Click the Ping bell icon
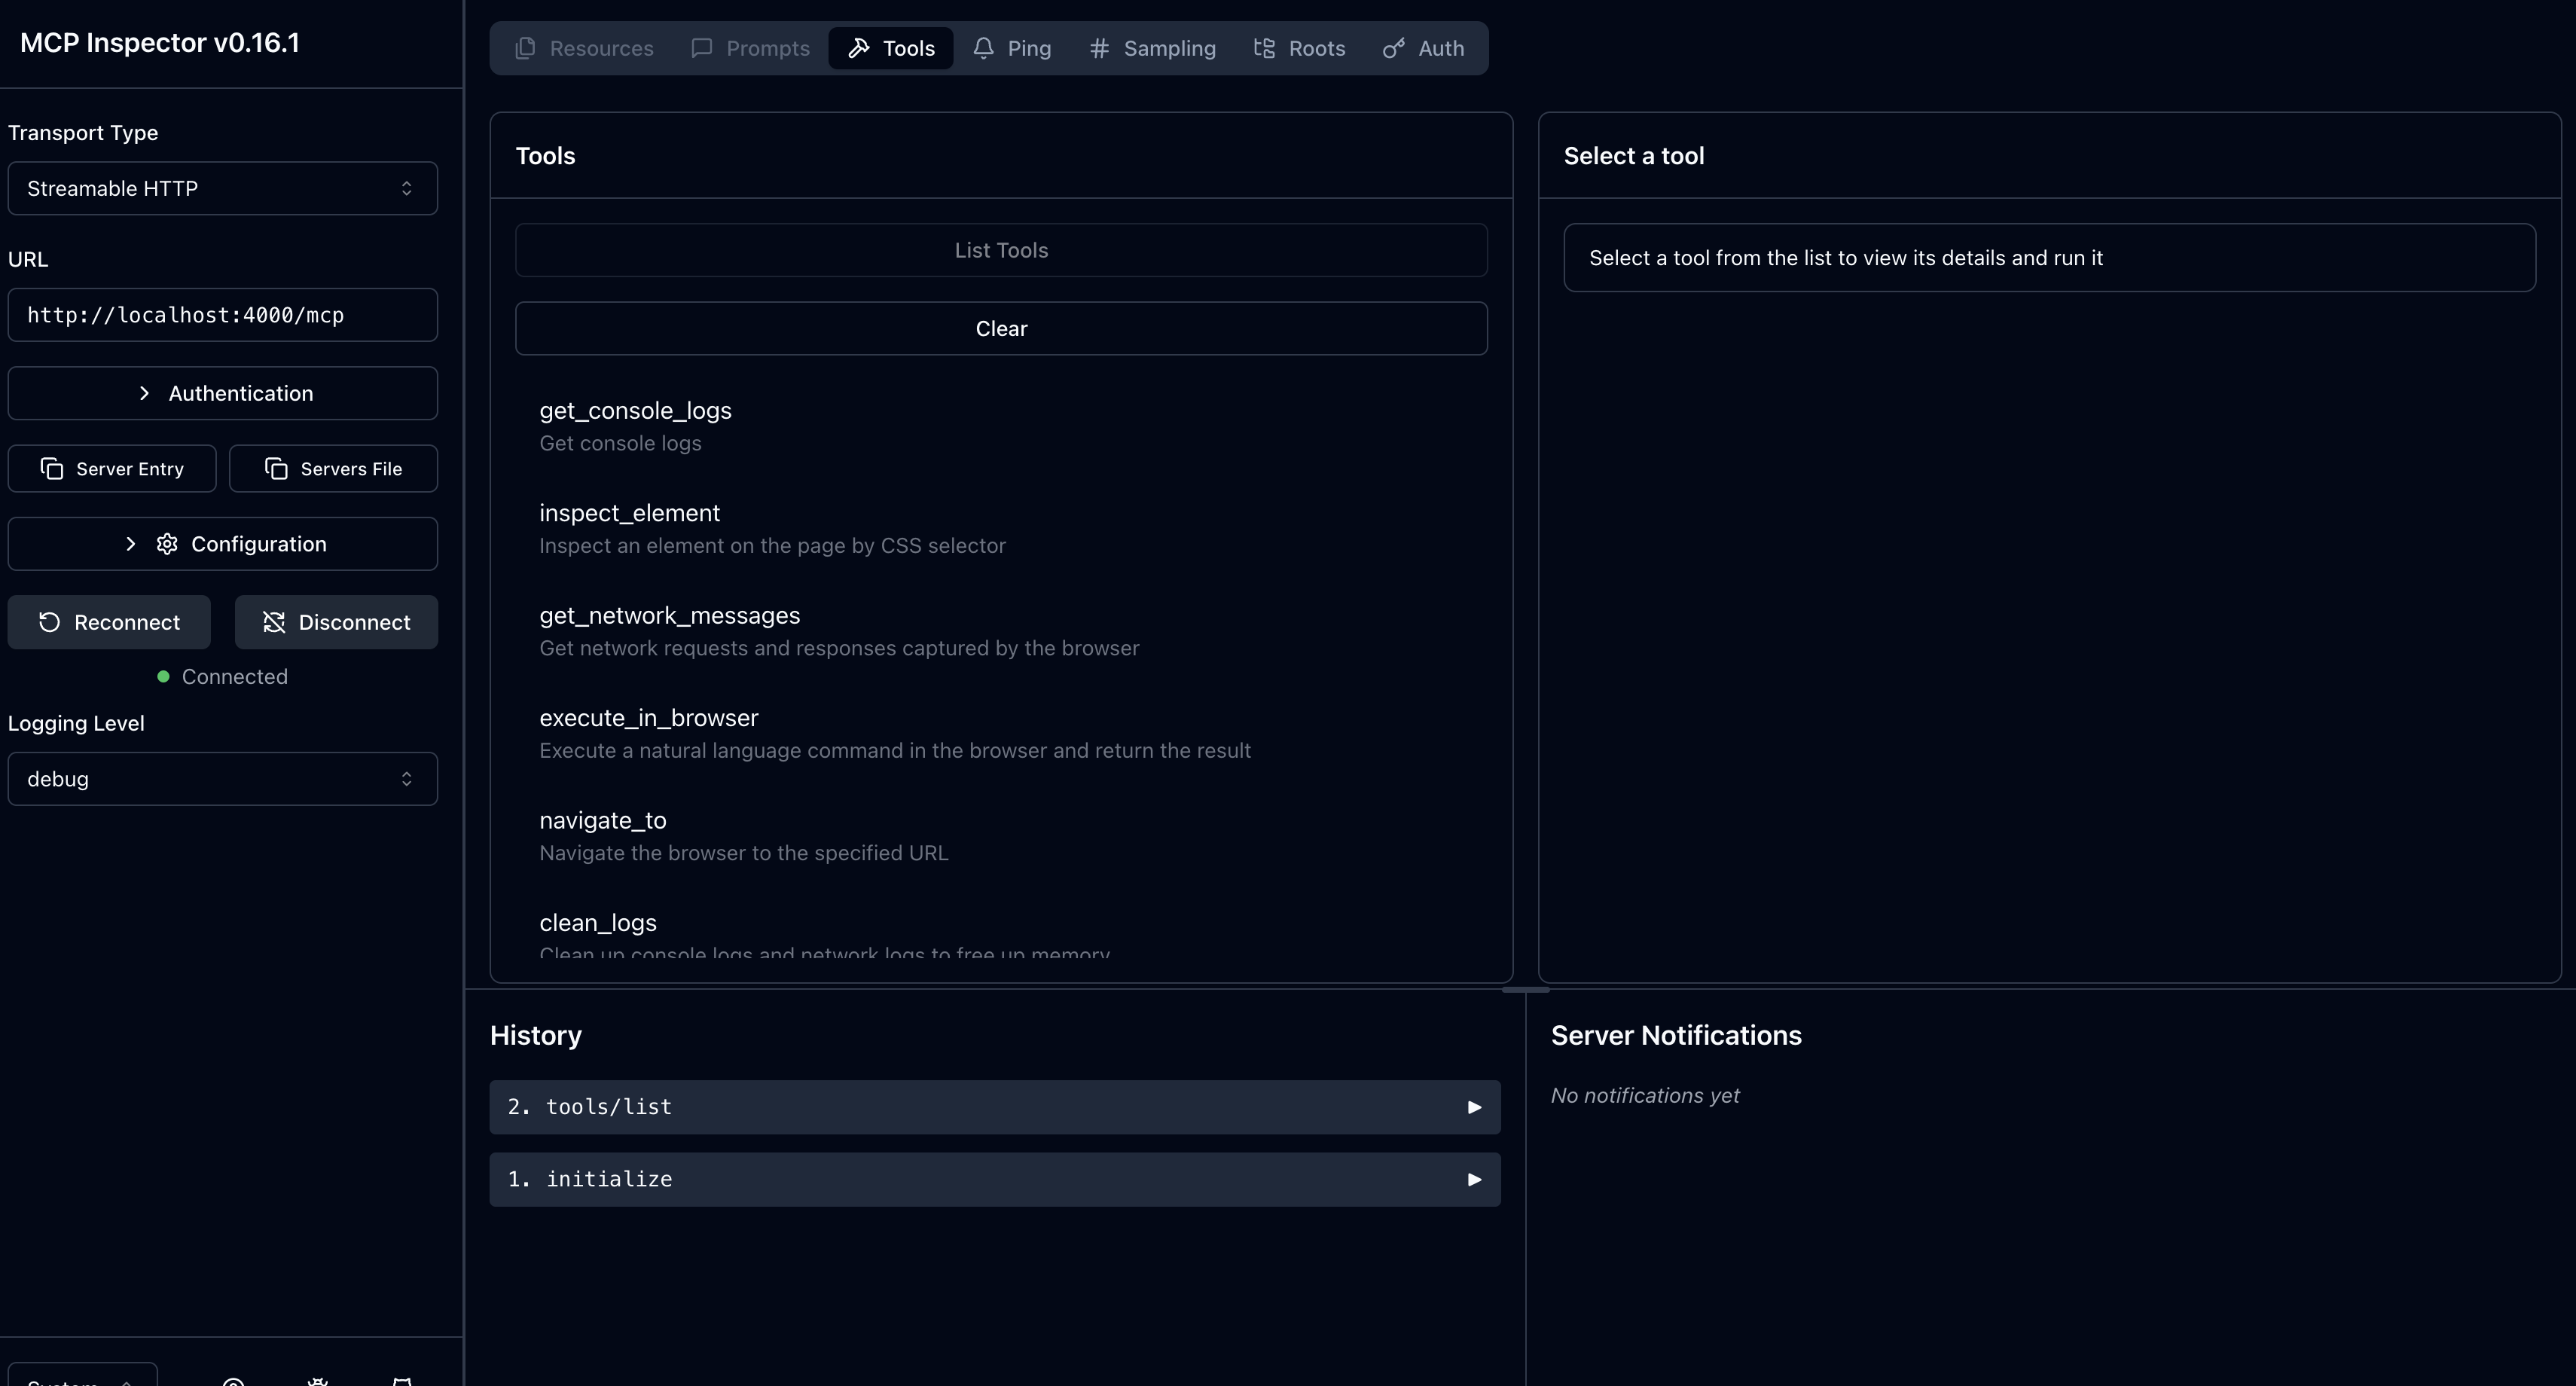Image resolution: width=2576 pixels, height=1386 pixels. pyautogui.click(x=983, y=48)
